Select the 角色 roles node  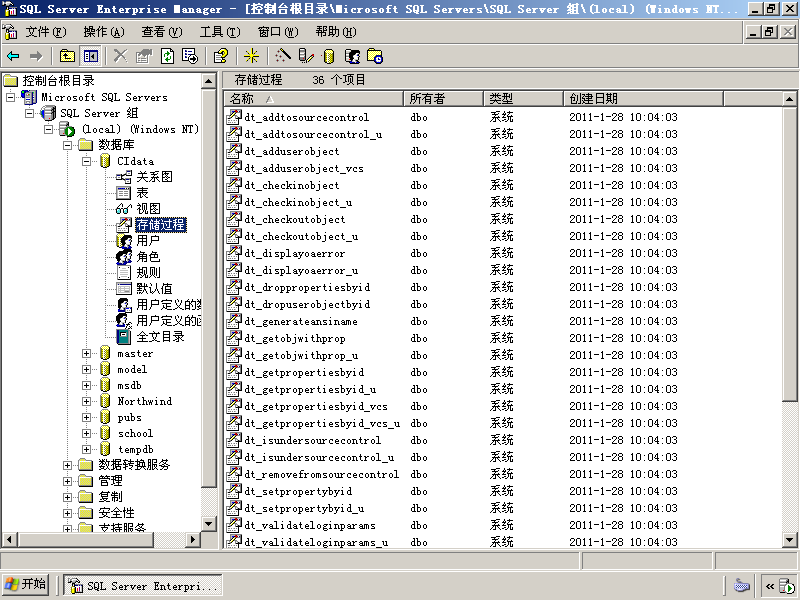pyautogui.click(x=148, y=257)
